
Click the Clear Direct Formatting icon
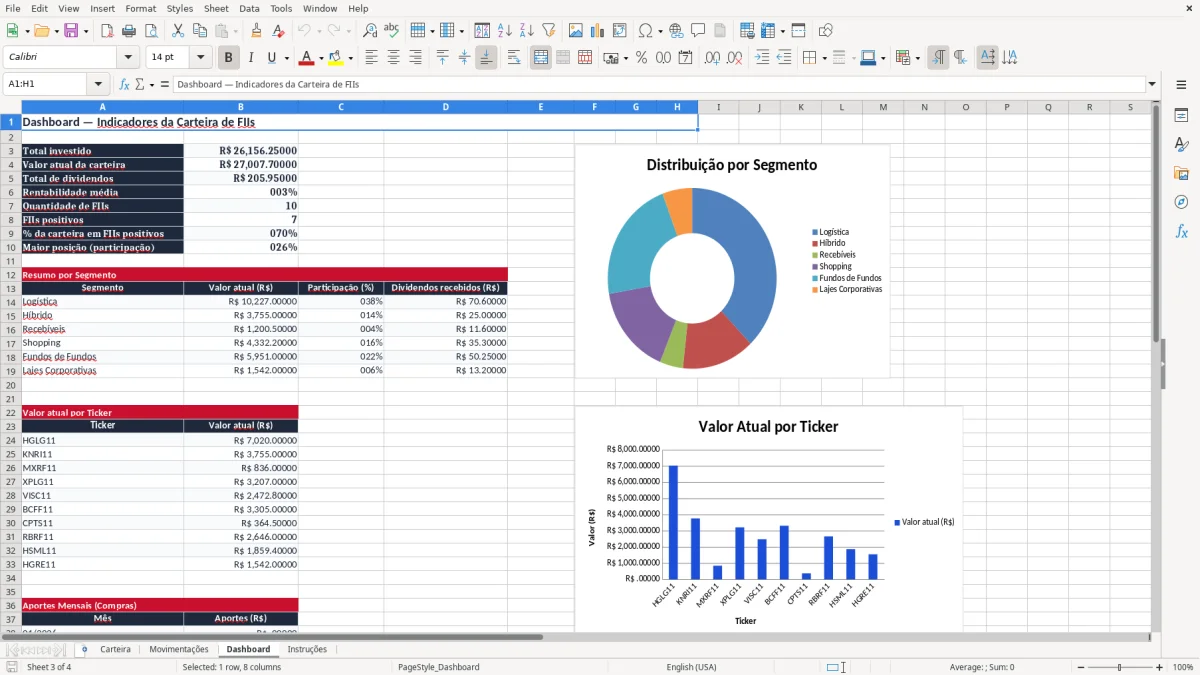278,31
